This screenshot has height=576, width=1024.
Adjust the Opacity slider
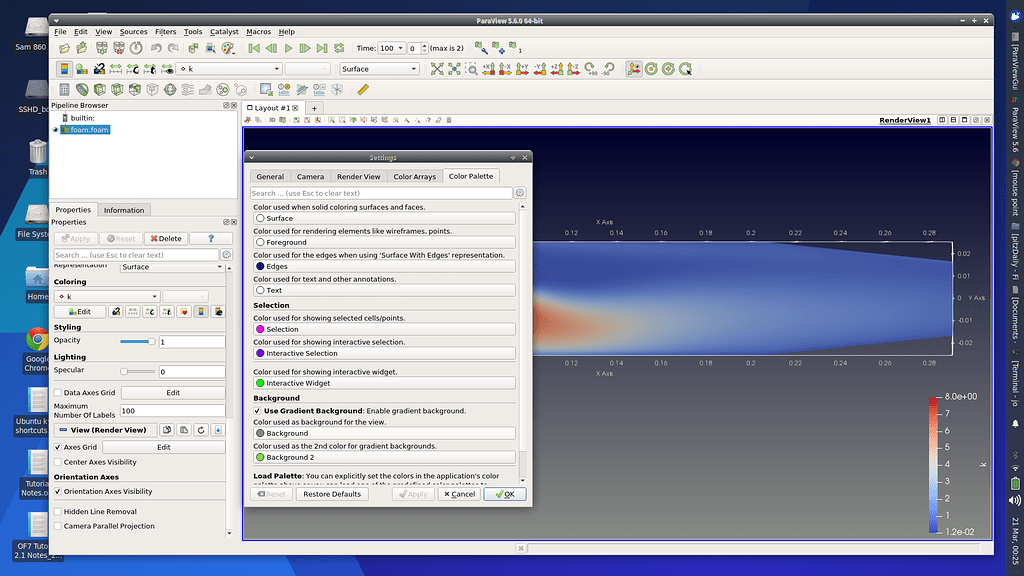tap(138, 342)
